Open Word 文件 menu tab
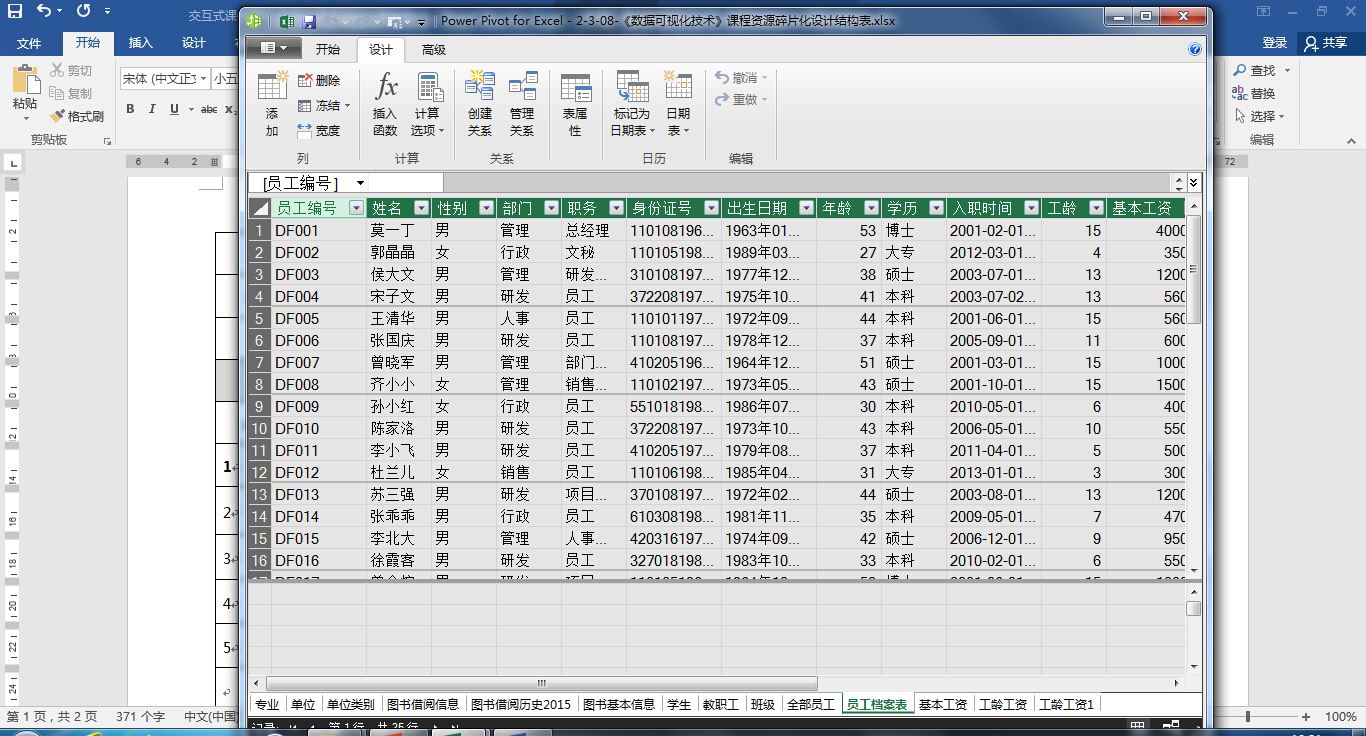 click(x=29, y=43)
